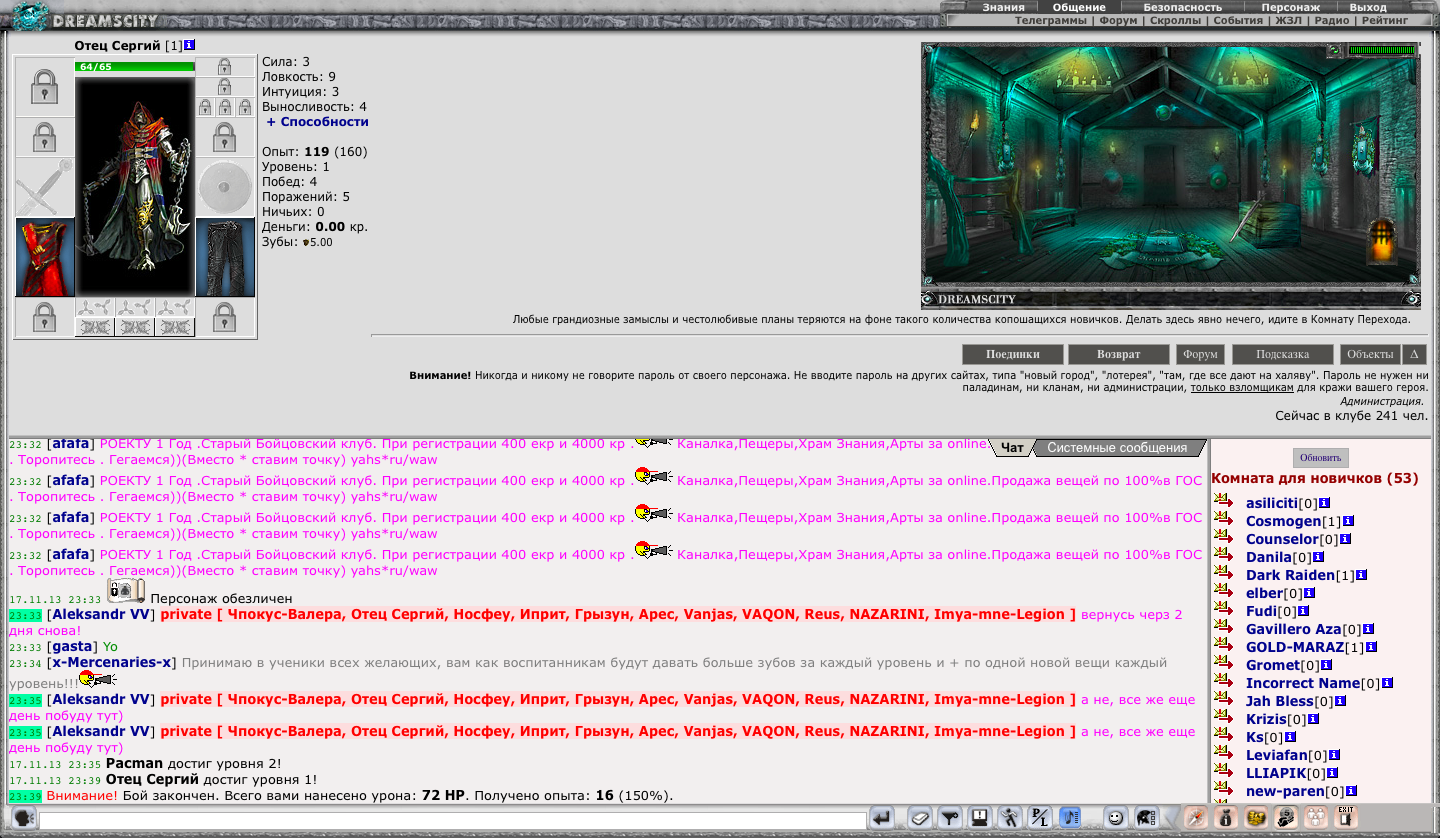Click the send message arrow icon
The image size is (1440, 838).
point(881,818)
